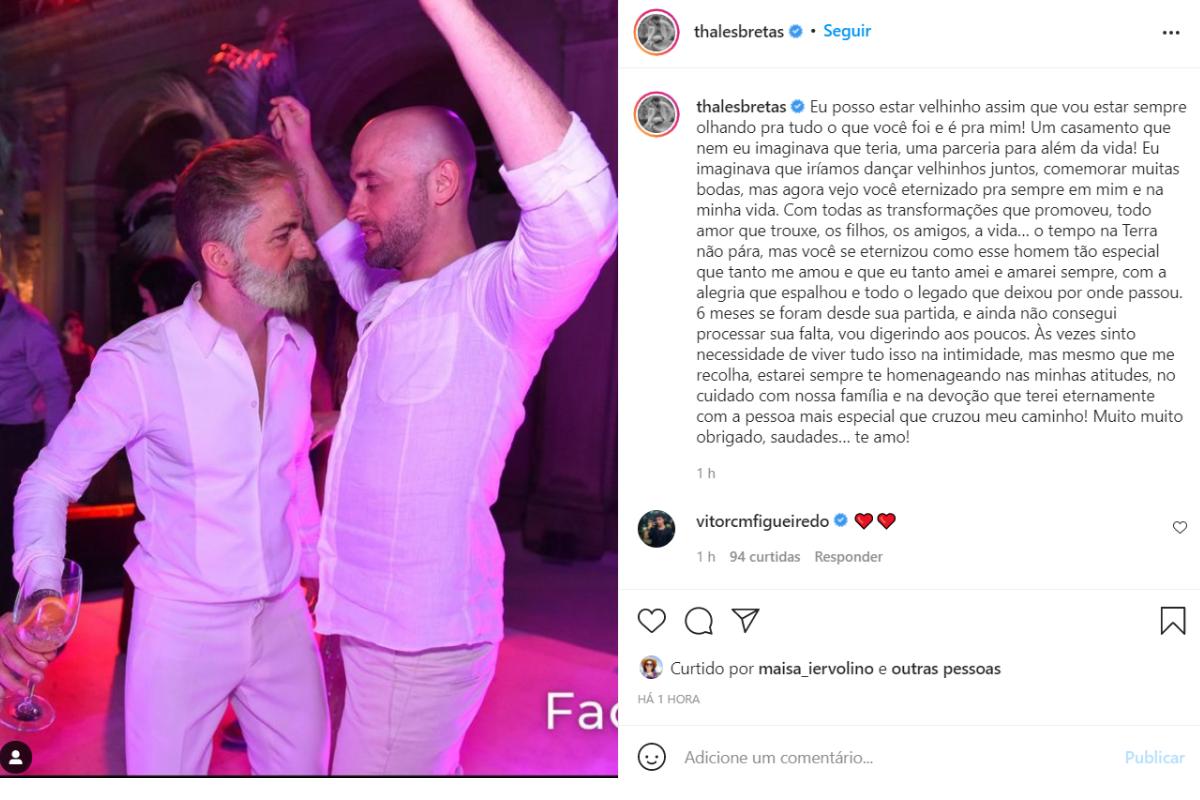Open the vitorcmfigueiredo profile avatar
The image size is (1200, 800).
(x=657, y=528)
